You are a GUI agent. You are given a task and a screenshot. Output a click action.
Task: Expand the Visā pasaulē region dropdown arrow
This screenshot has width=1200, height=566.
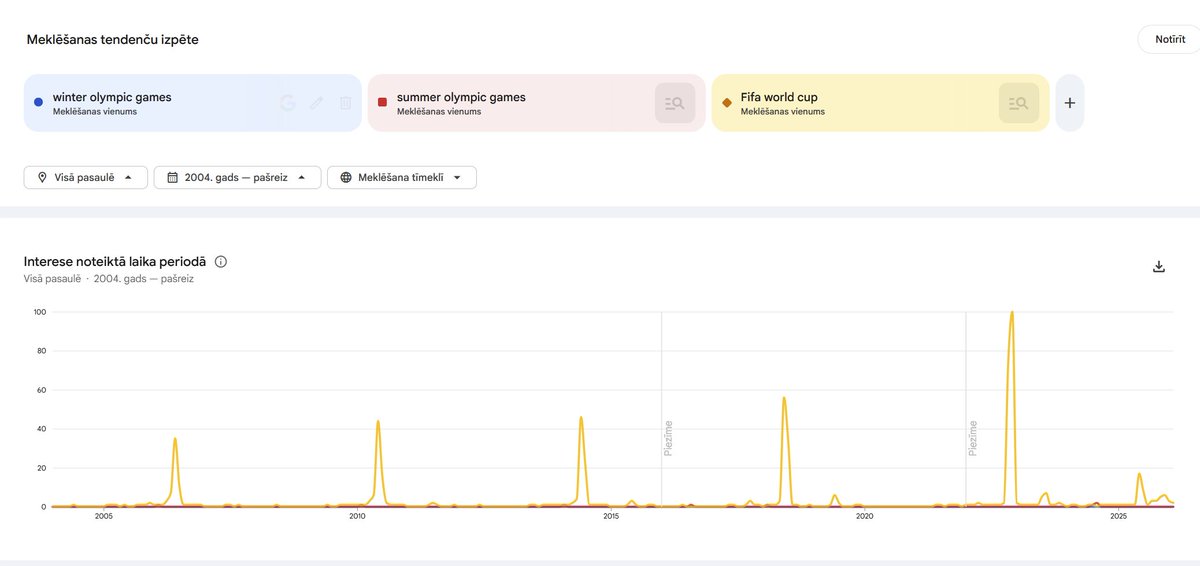click(x=128, y=177)
